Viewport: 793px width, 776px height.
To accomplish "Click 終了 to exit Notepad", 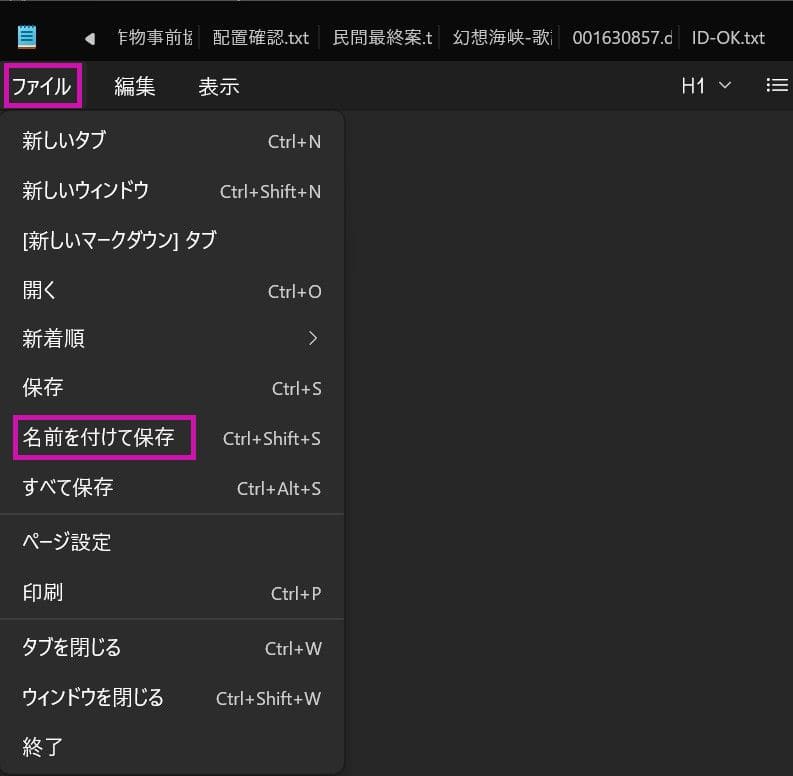I will coord(172,745).
